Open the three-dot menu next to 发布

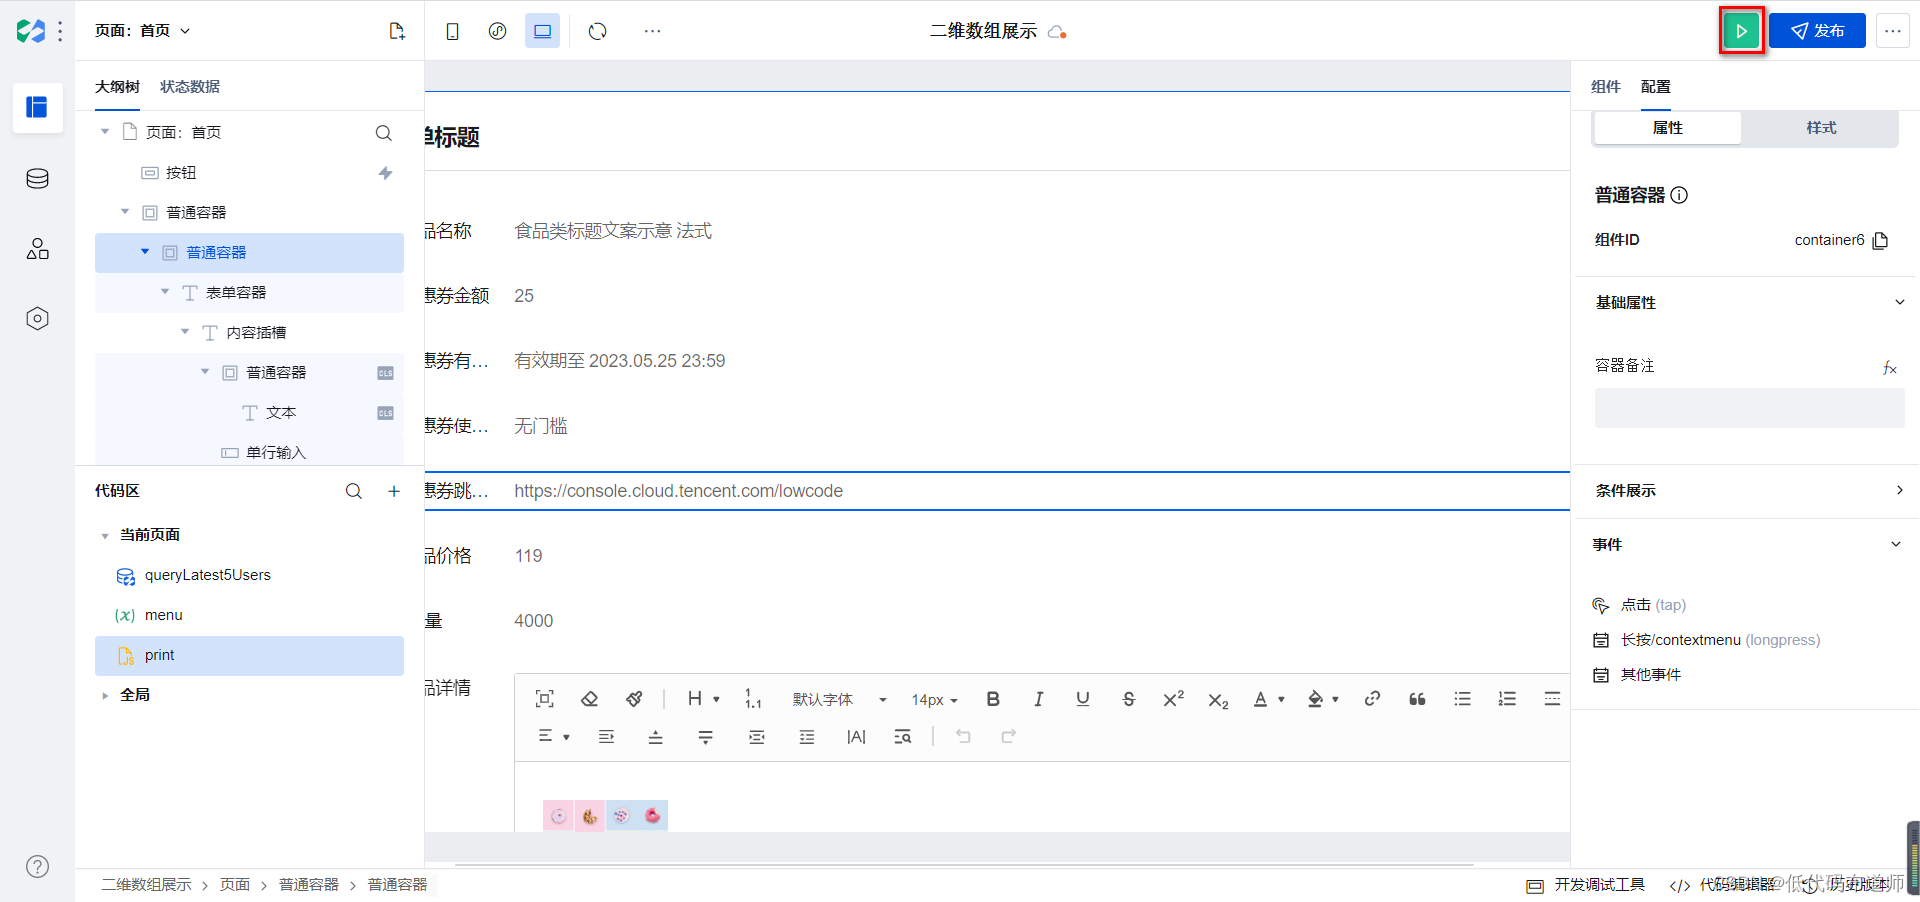(x=1892, y=31)
